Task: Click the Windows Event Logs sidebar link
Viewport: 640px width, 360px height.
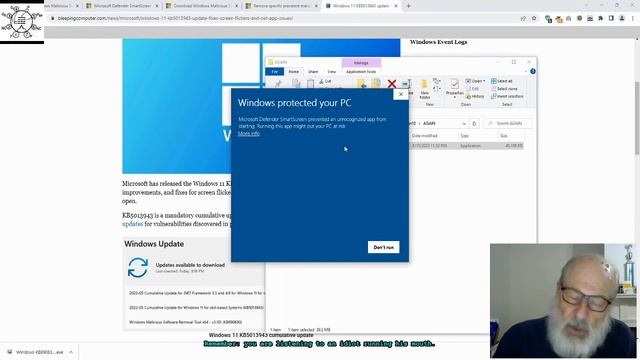Action: pos(438,42)
